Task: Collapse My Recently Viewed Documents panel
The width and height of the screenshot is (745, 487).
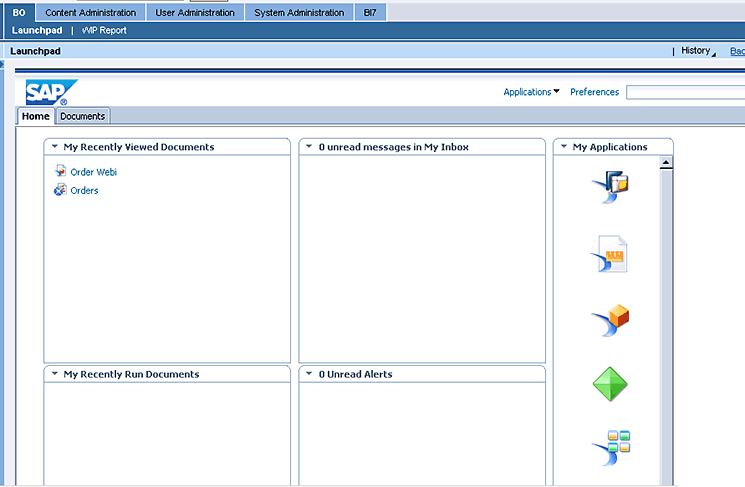Action: point(54,147)
